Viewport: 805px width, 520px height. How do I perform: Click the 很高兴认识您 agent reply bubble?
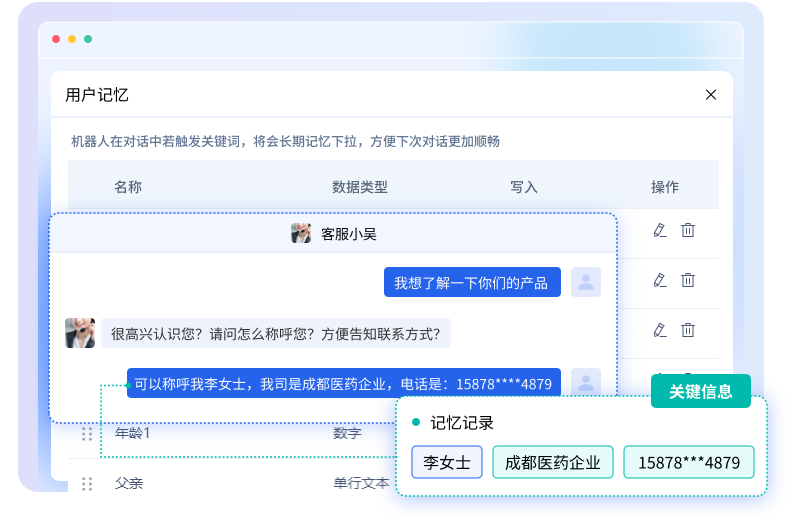(x=276, y=333)
